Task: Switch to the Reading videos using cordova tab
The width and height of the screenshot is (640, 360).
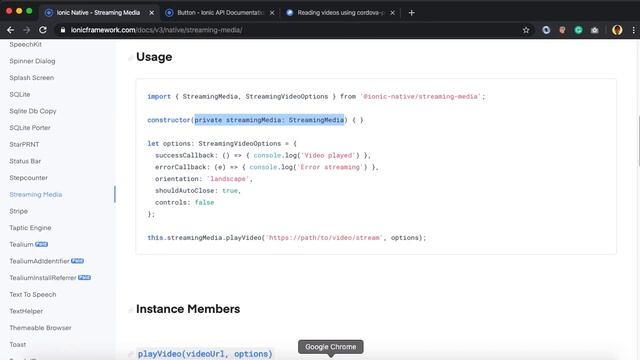Action: pos(341,13)
